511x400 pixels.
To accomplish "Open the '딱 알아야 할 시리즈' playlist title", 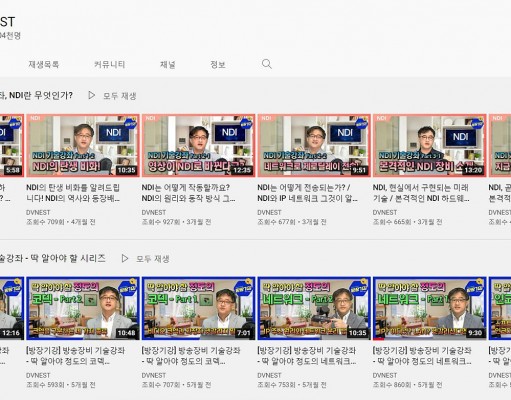I will [53, 258].
